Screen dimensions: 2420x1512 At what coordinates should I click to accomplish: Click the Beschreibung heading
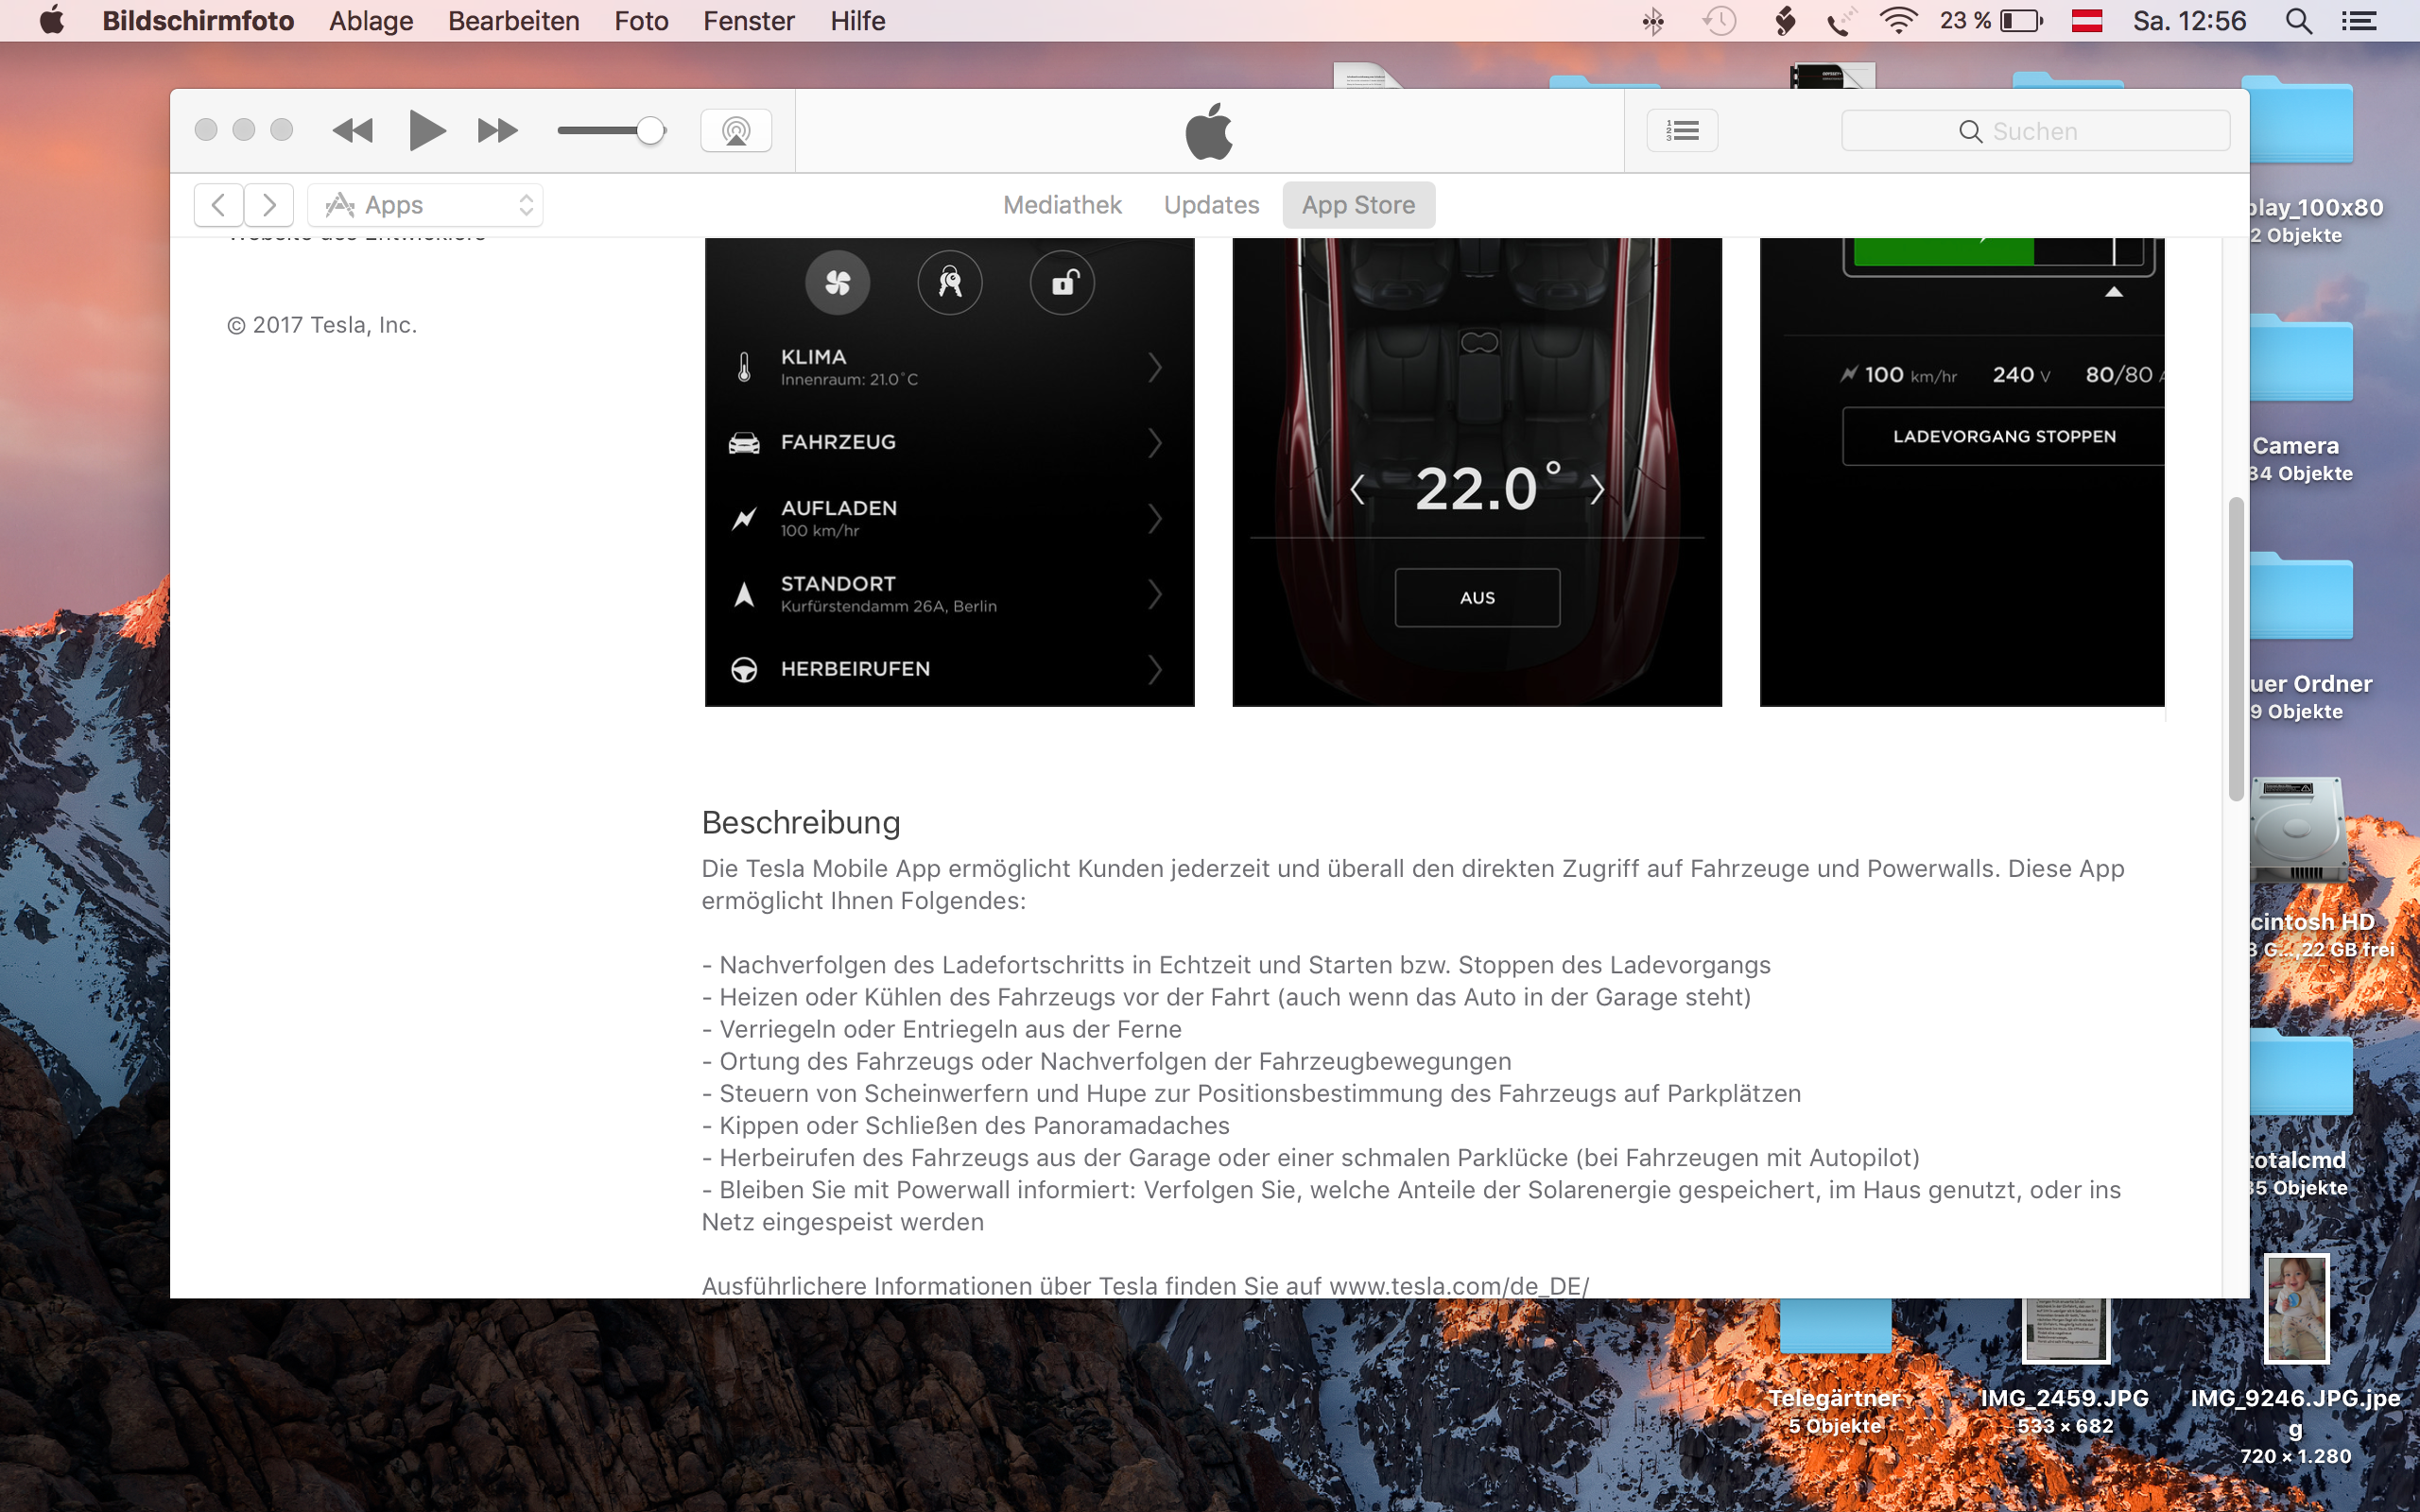point(801,822)
